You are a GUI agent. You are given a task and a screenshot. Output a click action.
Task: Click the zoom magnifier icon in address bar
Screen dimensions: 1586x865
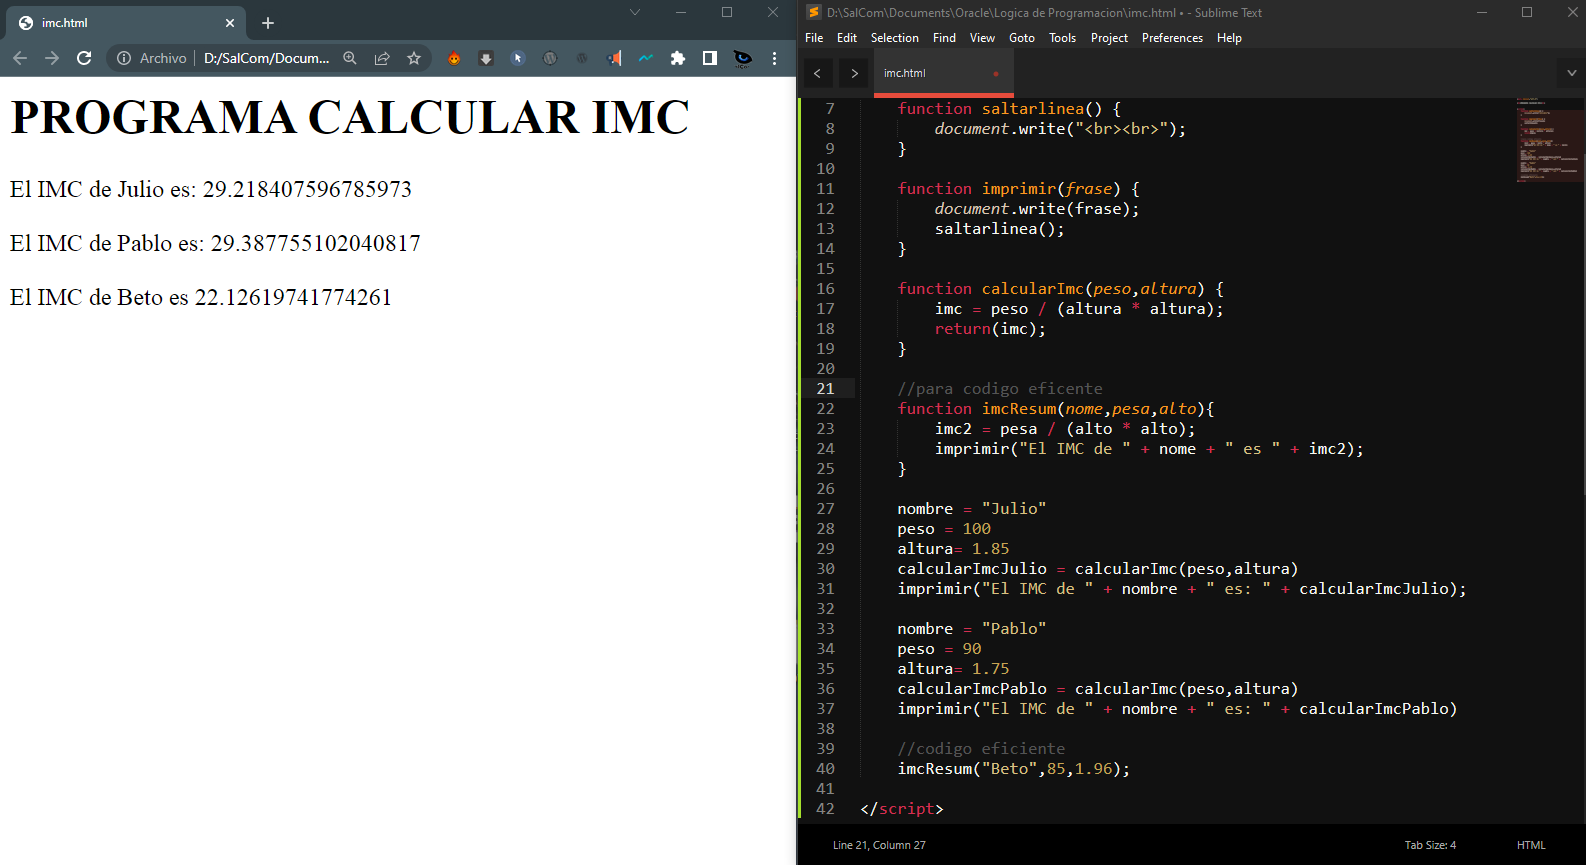coord(350,58)
